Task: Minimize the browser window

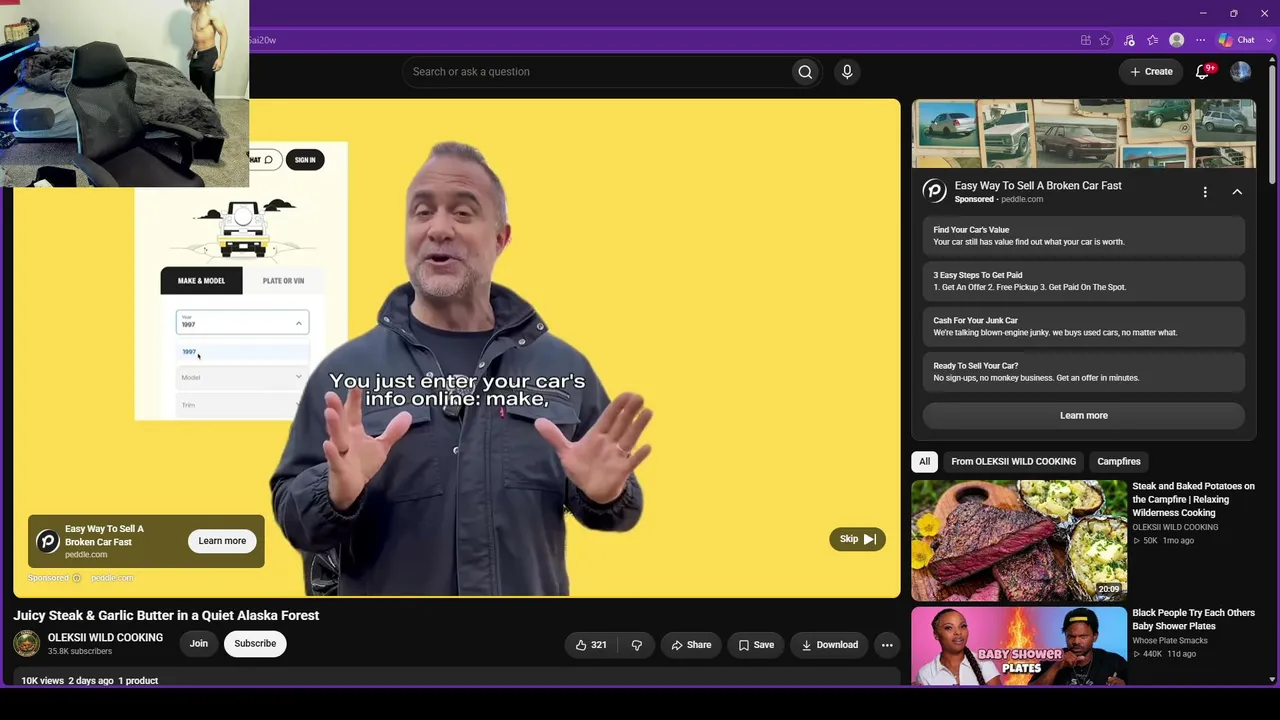Action: [1203, 13]
